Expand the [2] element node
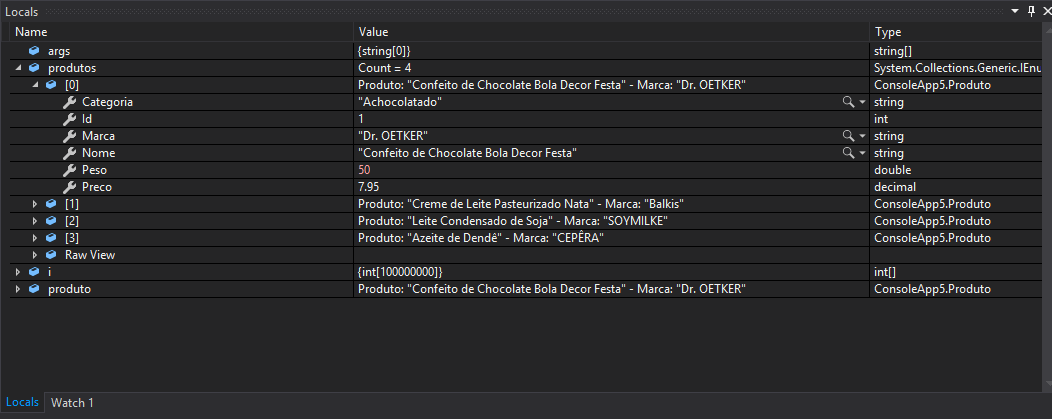This screenshot has width=1052, height=419. pyautogui.click(x=35, y=221)
